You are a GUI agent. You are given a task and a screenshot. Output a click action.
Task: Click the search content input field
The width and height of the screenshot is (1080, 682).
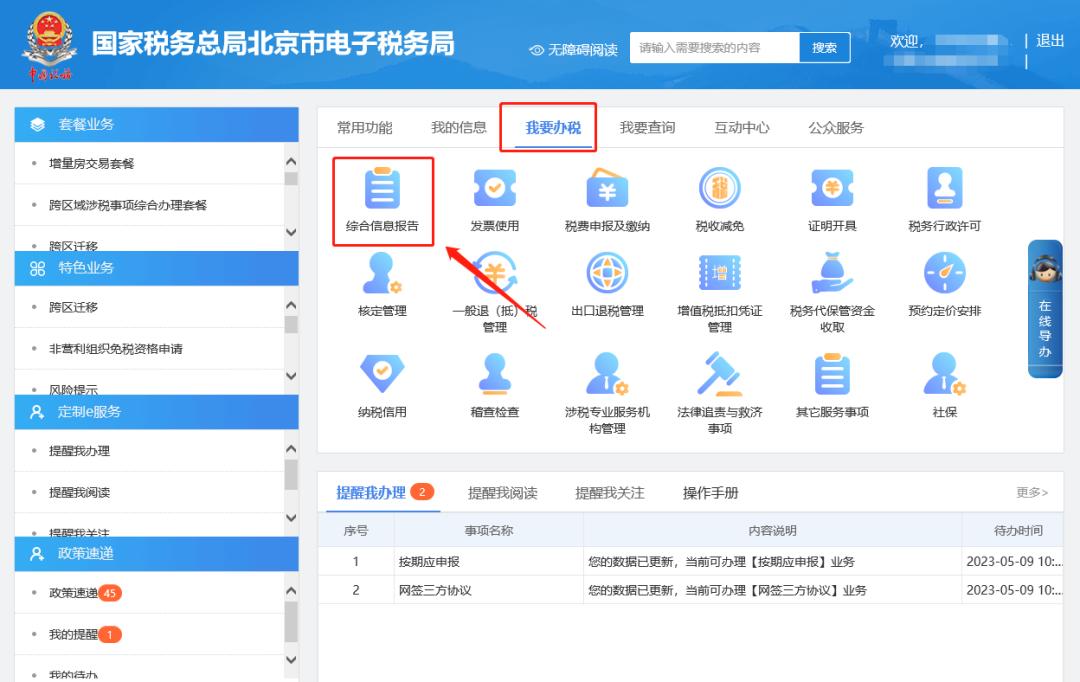(x=714, y=48)
